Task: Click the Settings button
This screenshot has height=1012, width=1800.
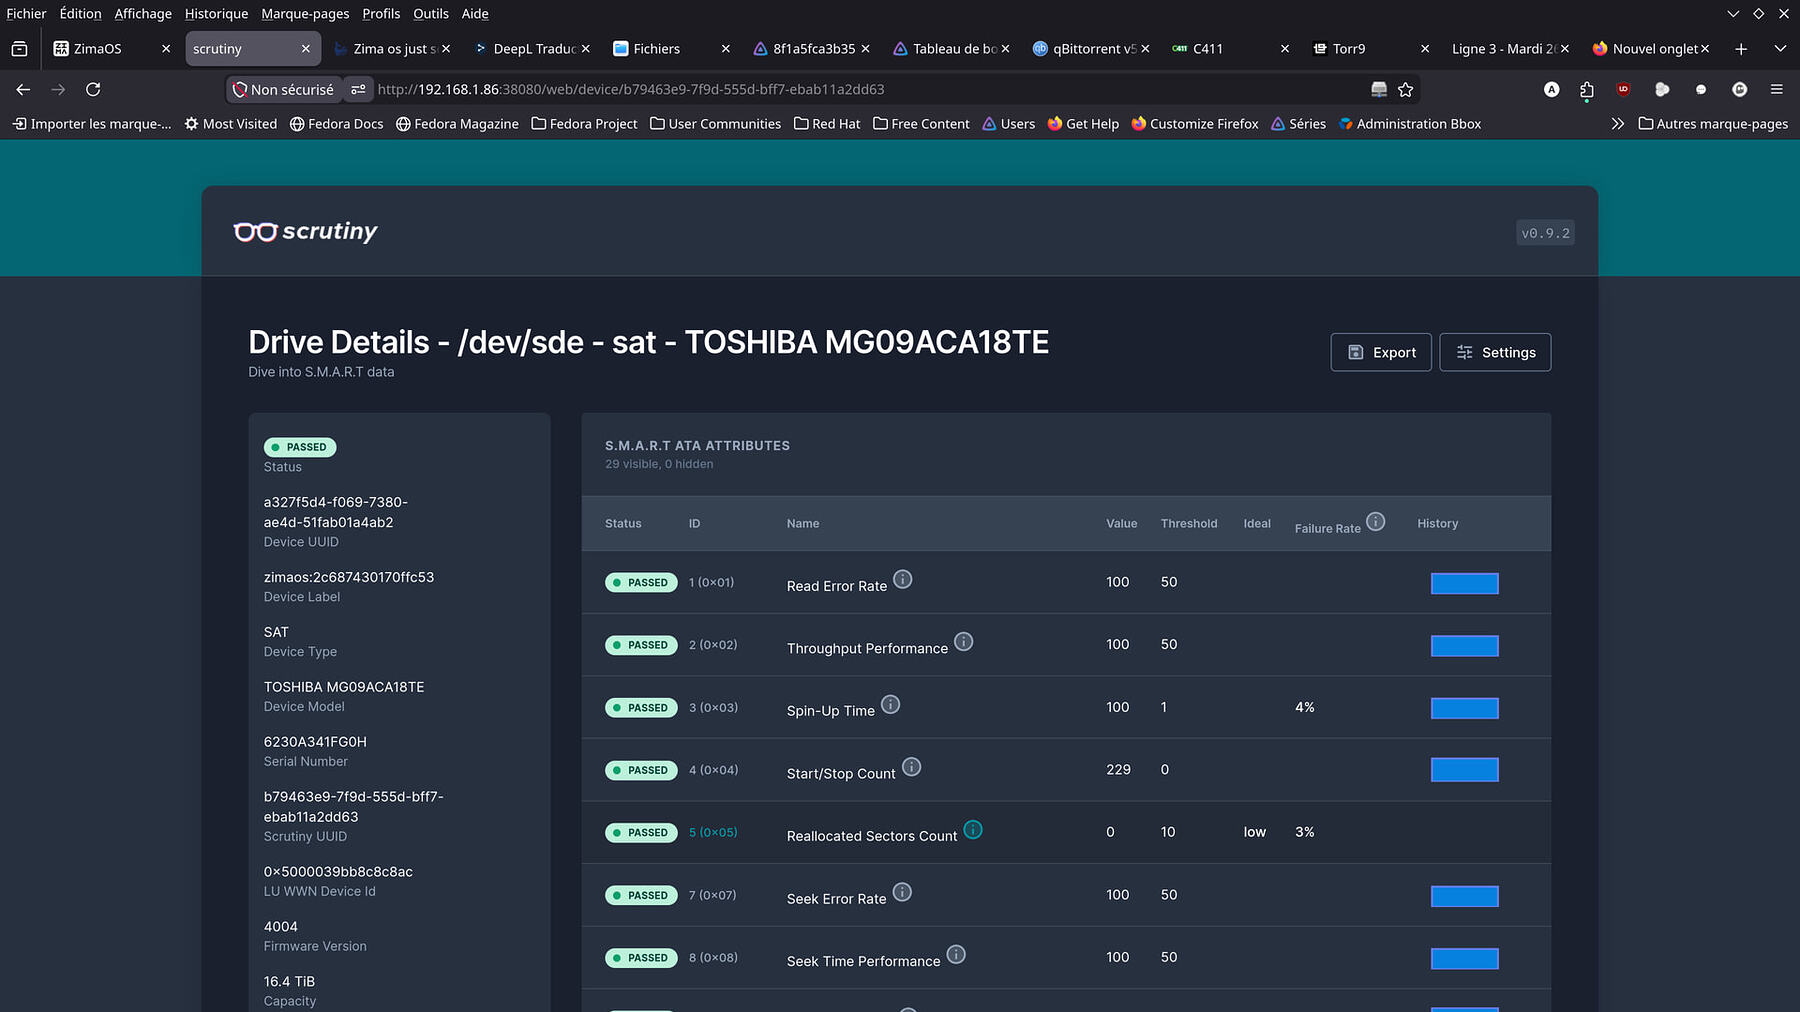Action: click(x=1495, y=352)
